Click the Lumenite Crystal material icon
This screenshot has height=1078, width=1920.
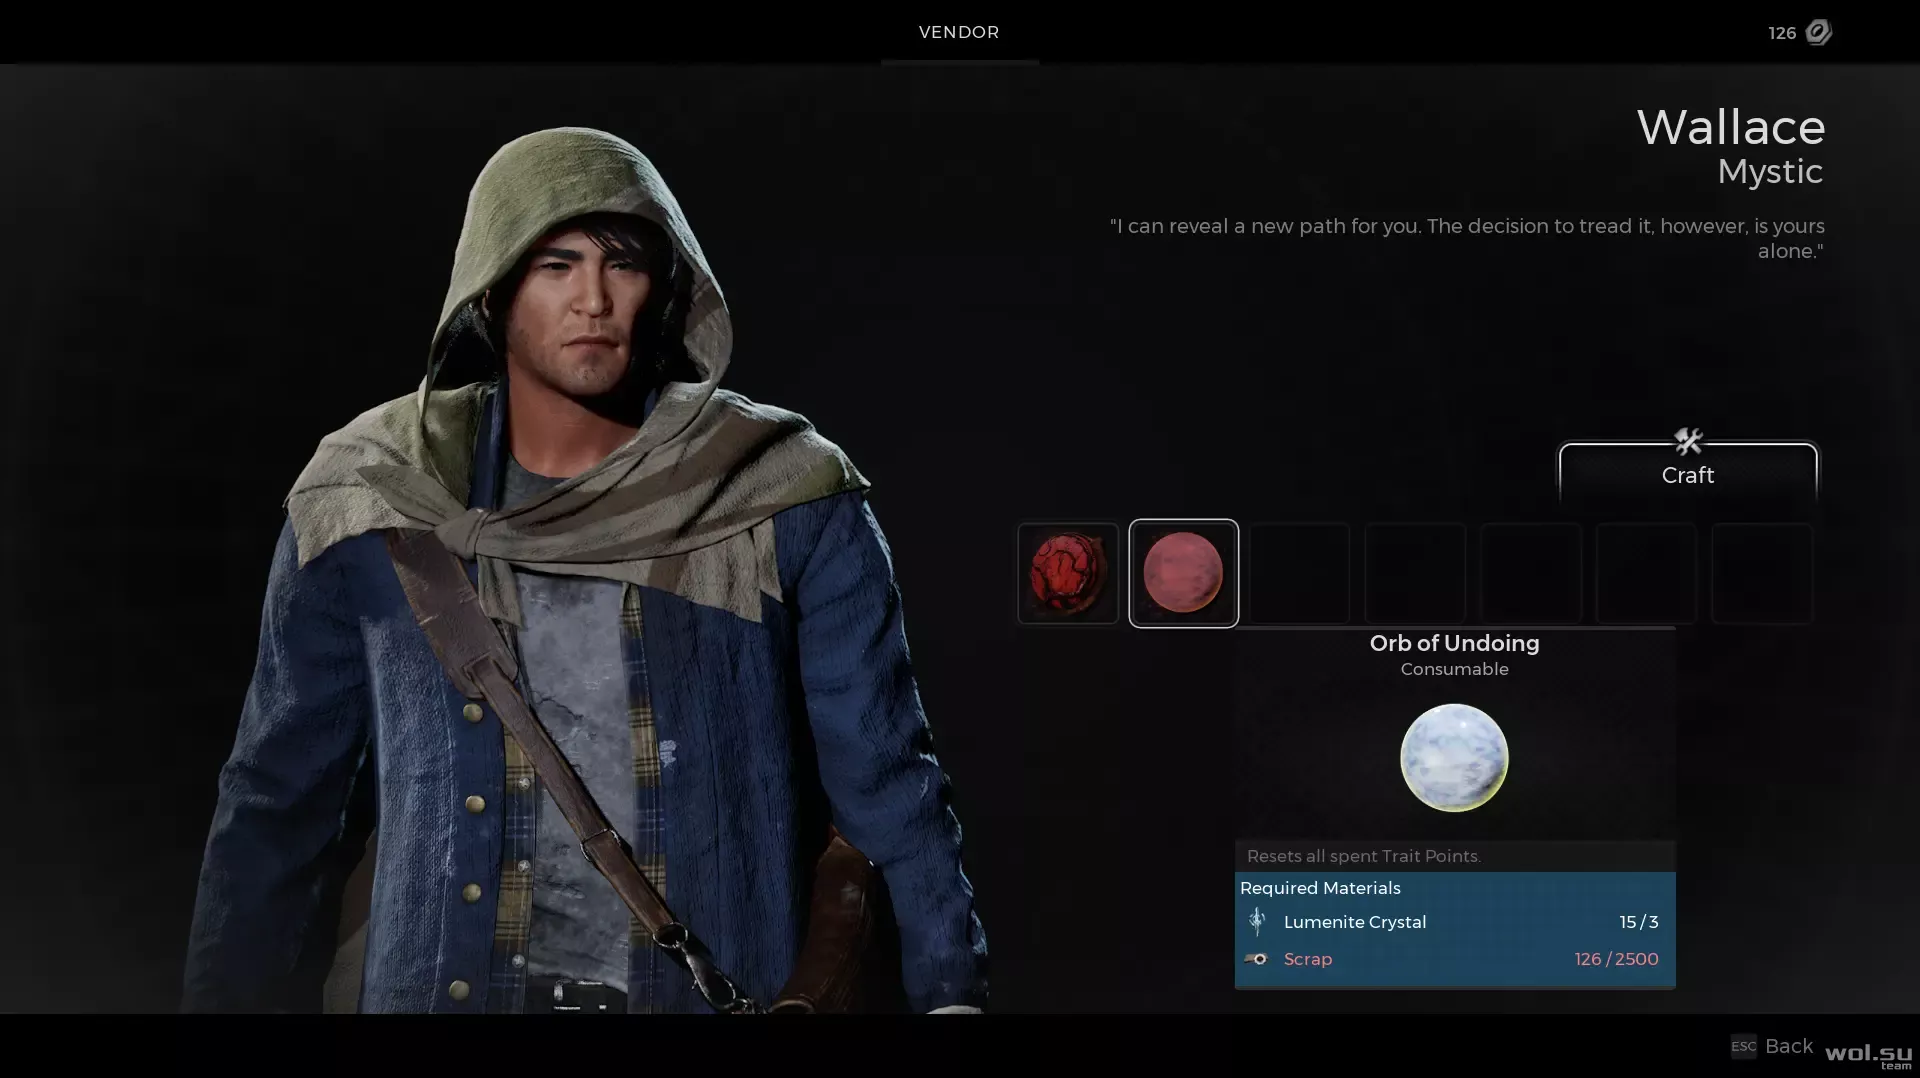[1257, 921]
